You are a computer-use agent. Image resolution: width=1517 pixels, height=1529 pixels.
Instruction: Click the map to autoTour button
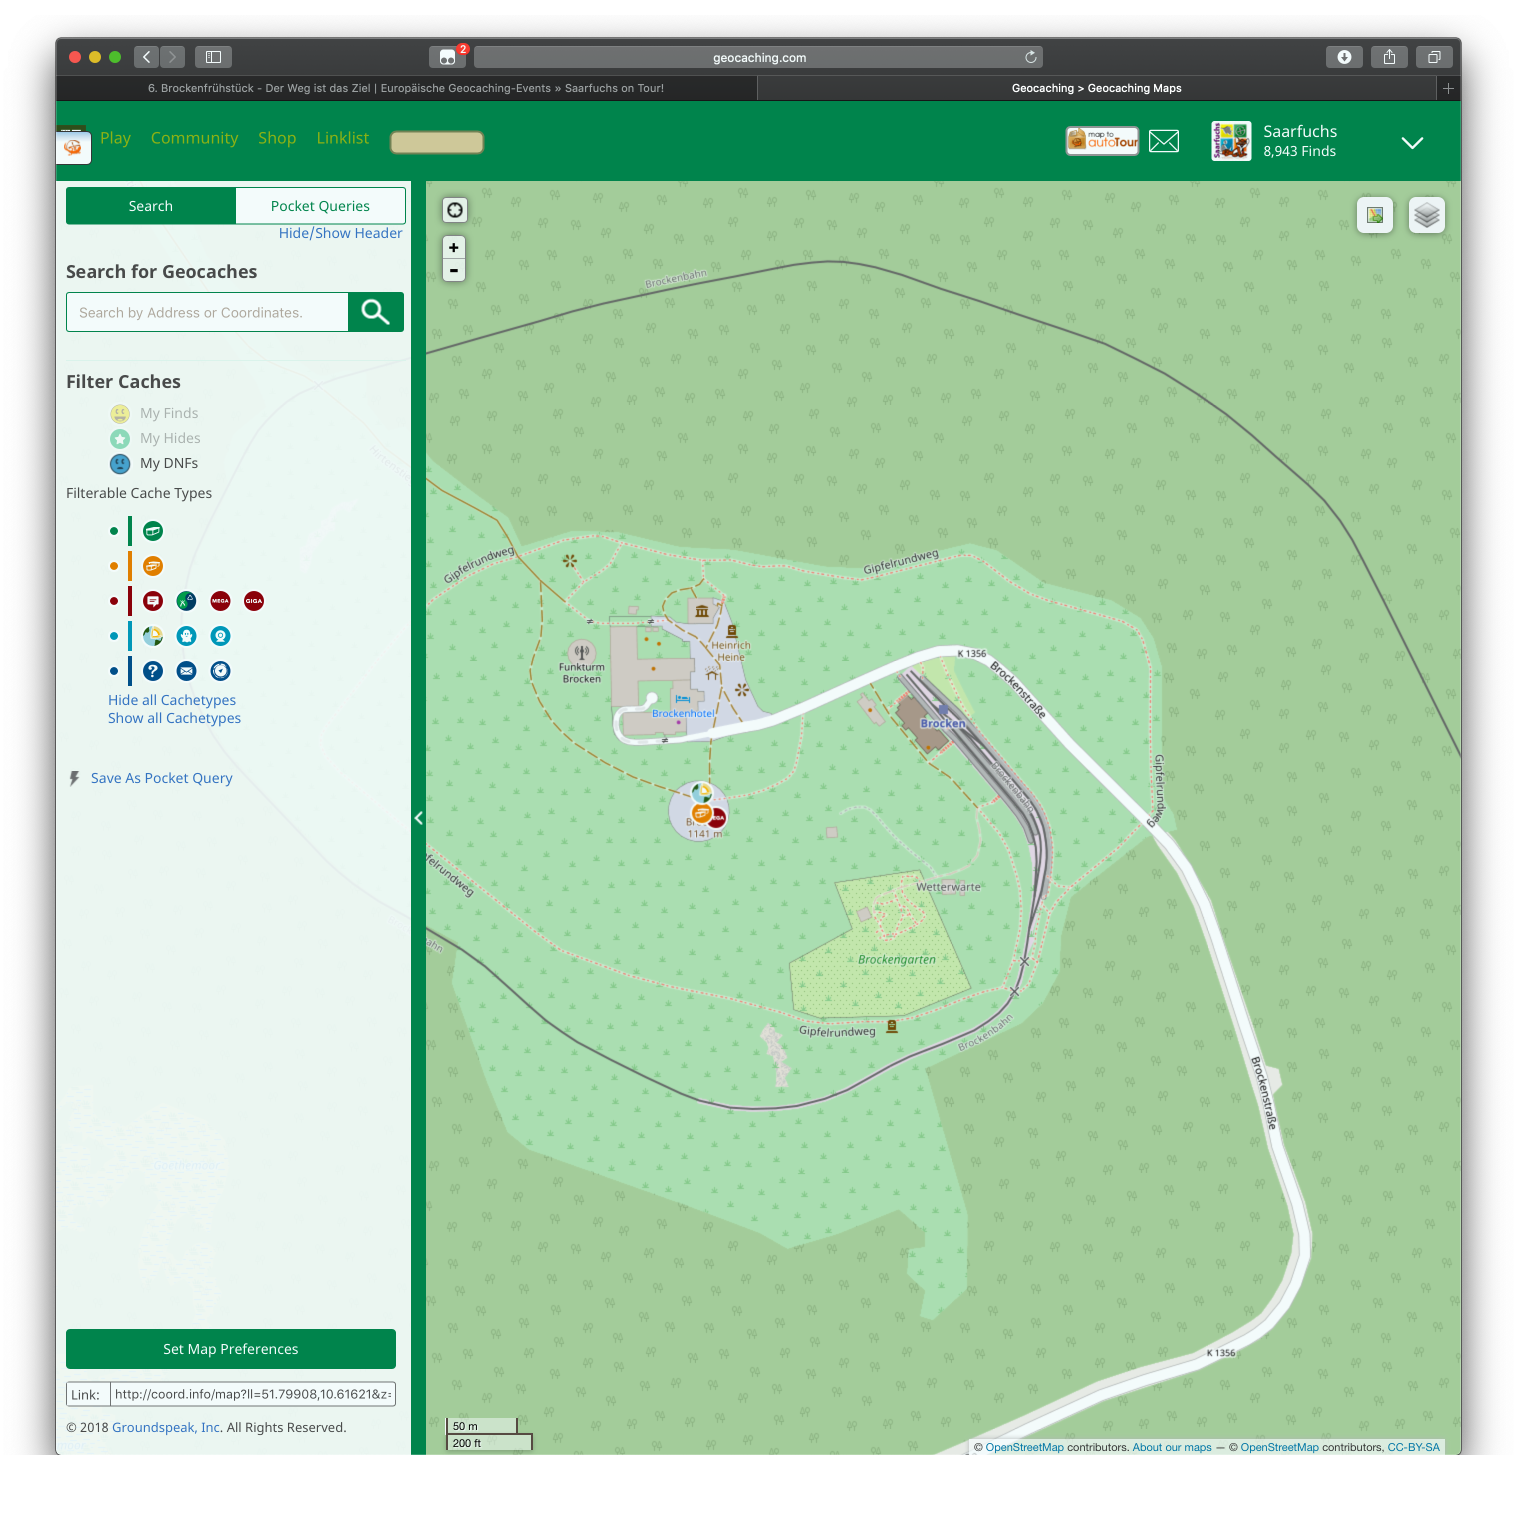1102,141
